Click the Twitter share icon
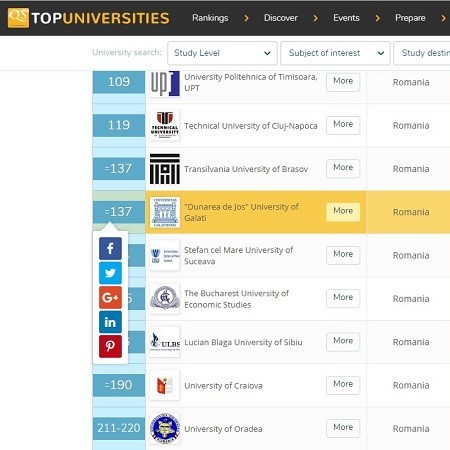 coord(110,273)
